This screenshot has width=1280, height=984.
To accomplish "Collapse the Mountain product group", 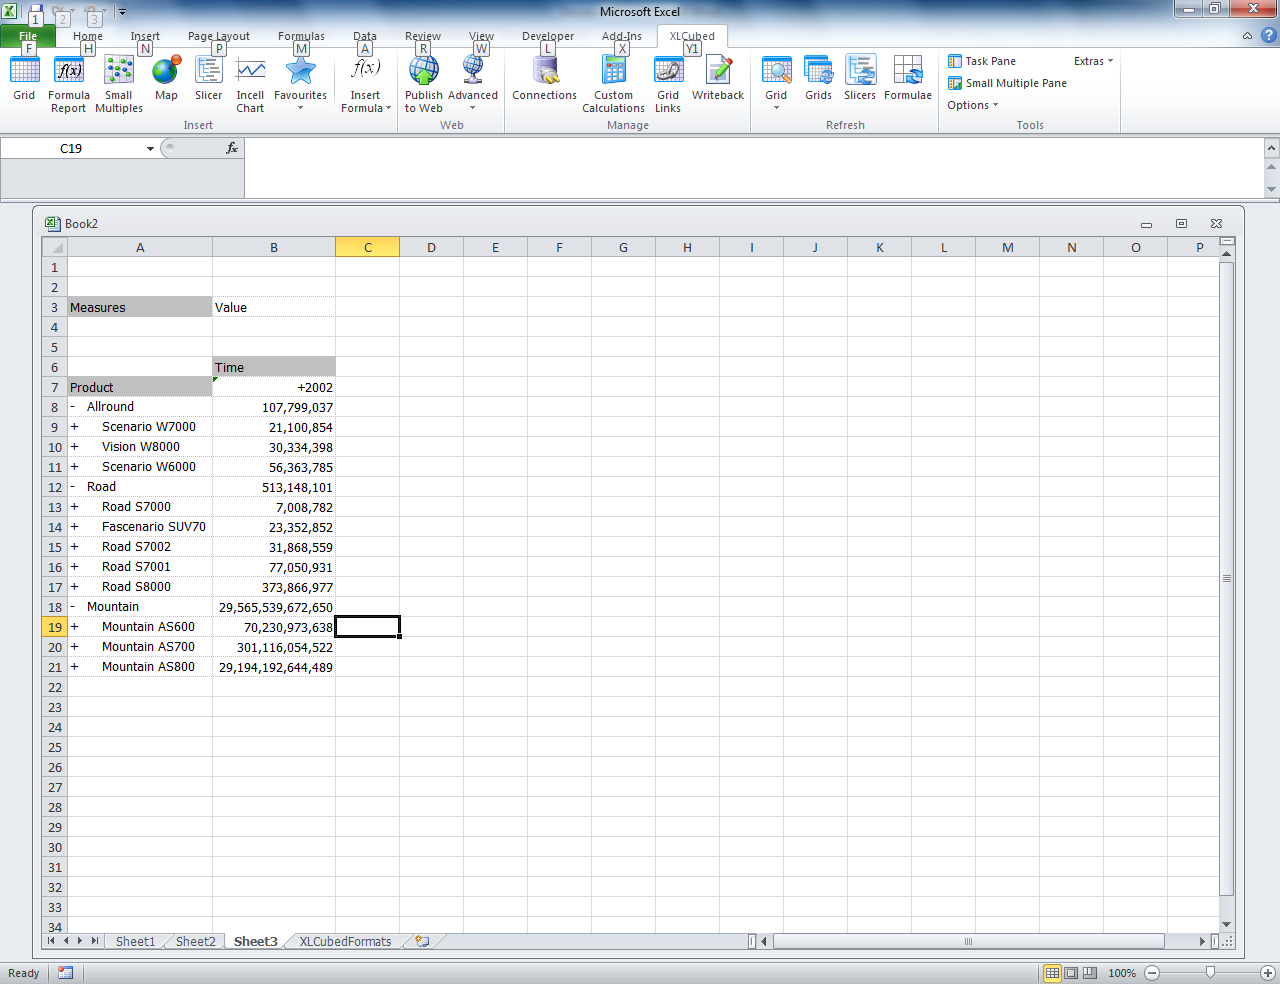I will point(73,607).
